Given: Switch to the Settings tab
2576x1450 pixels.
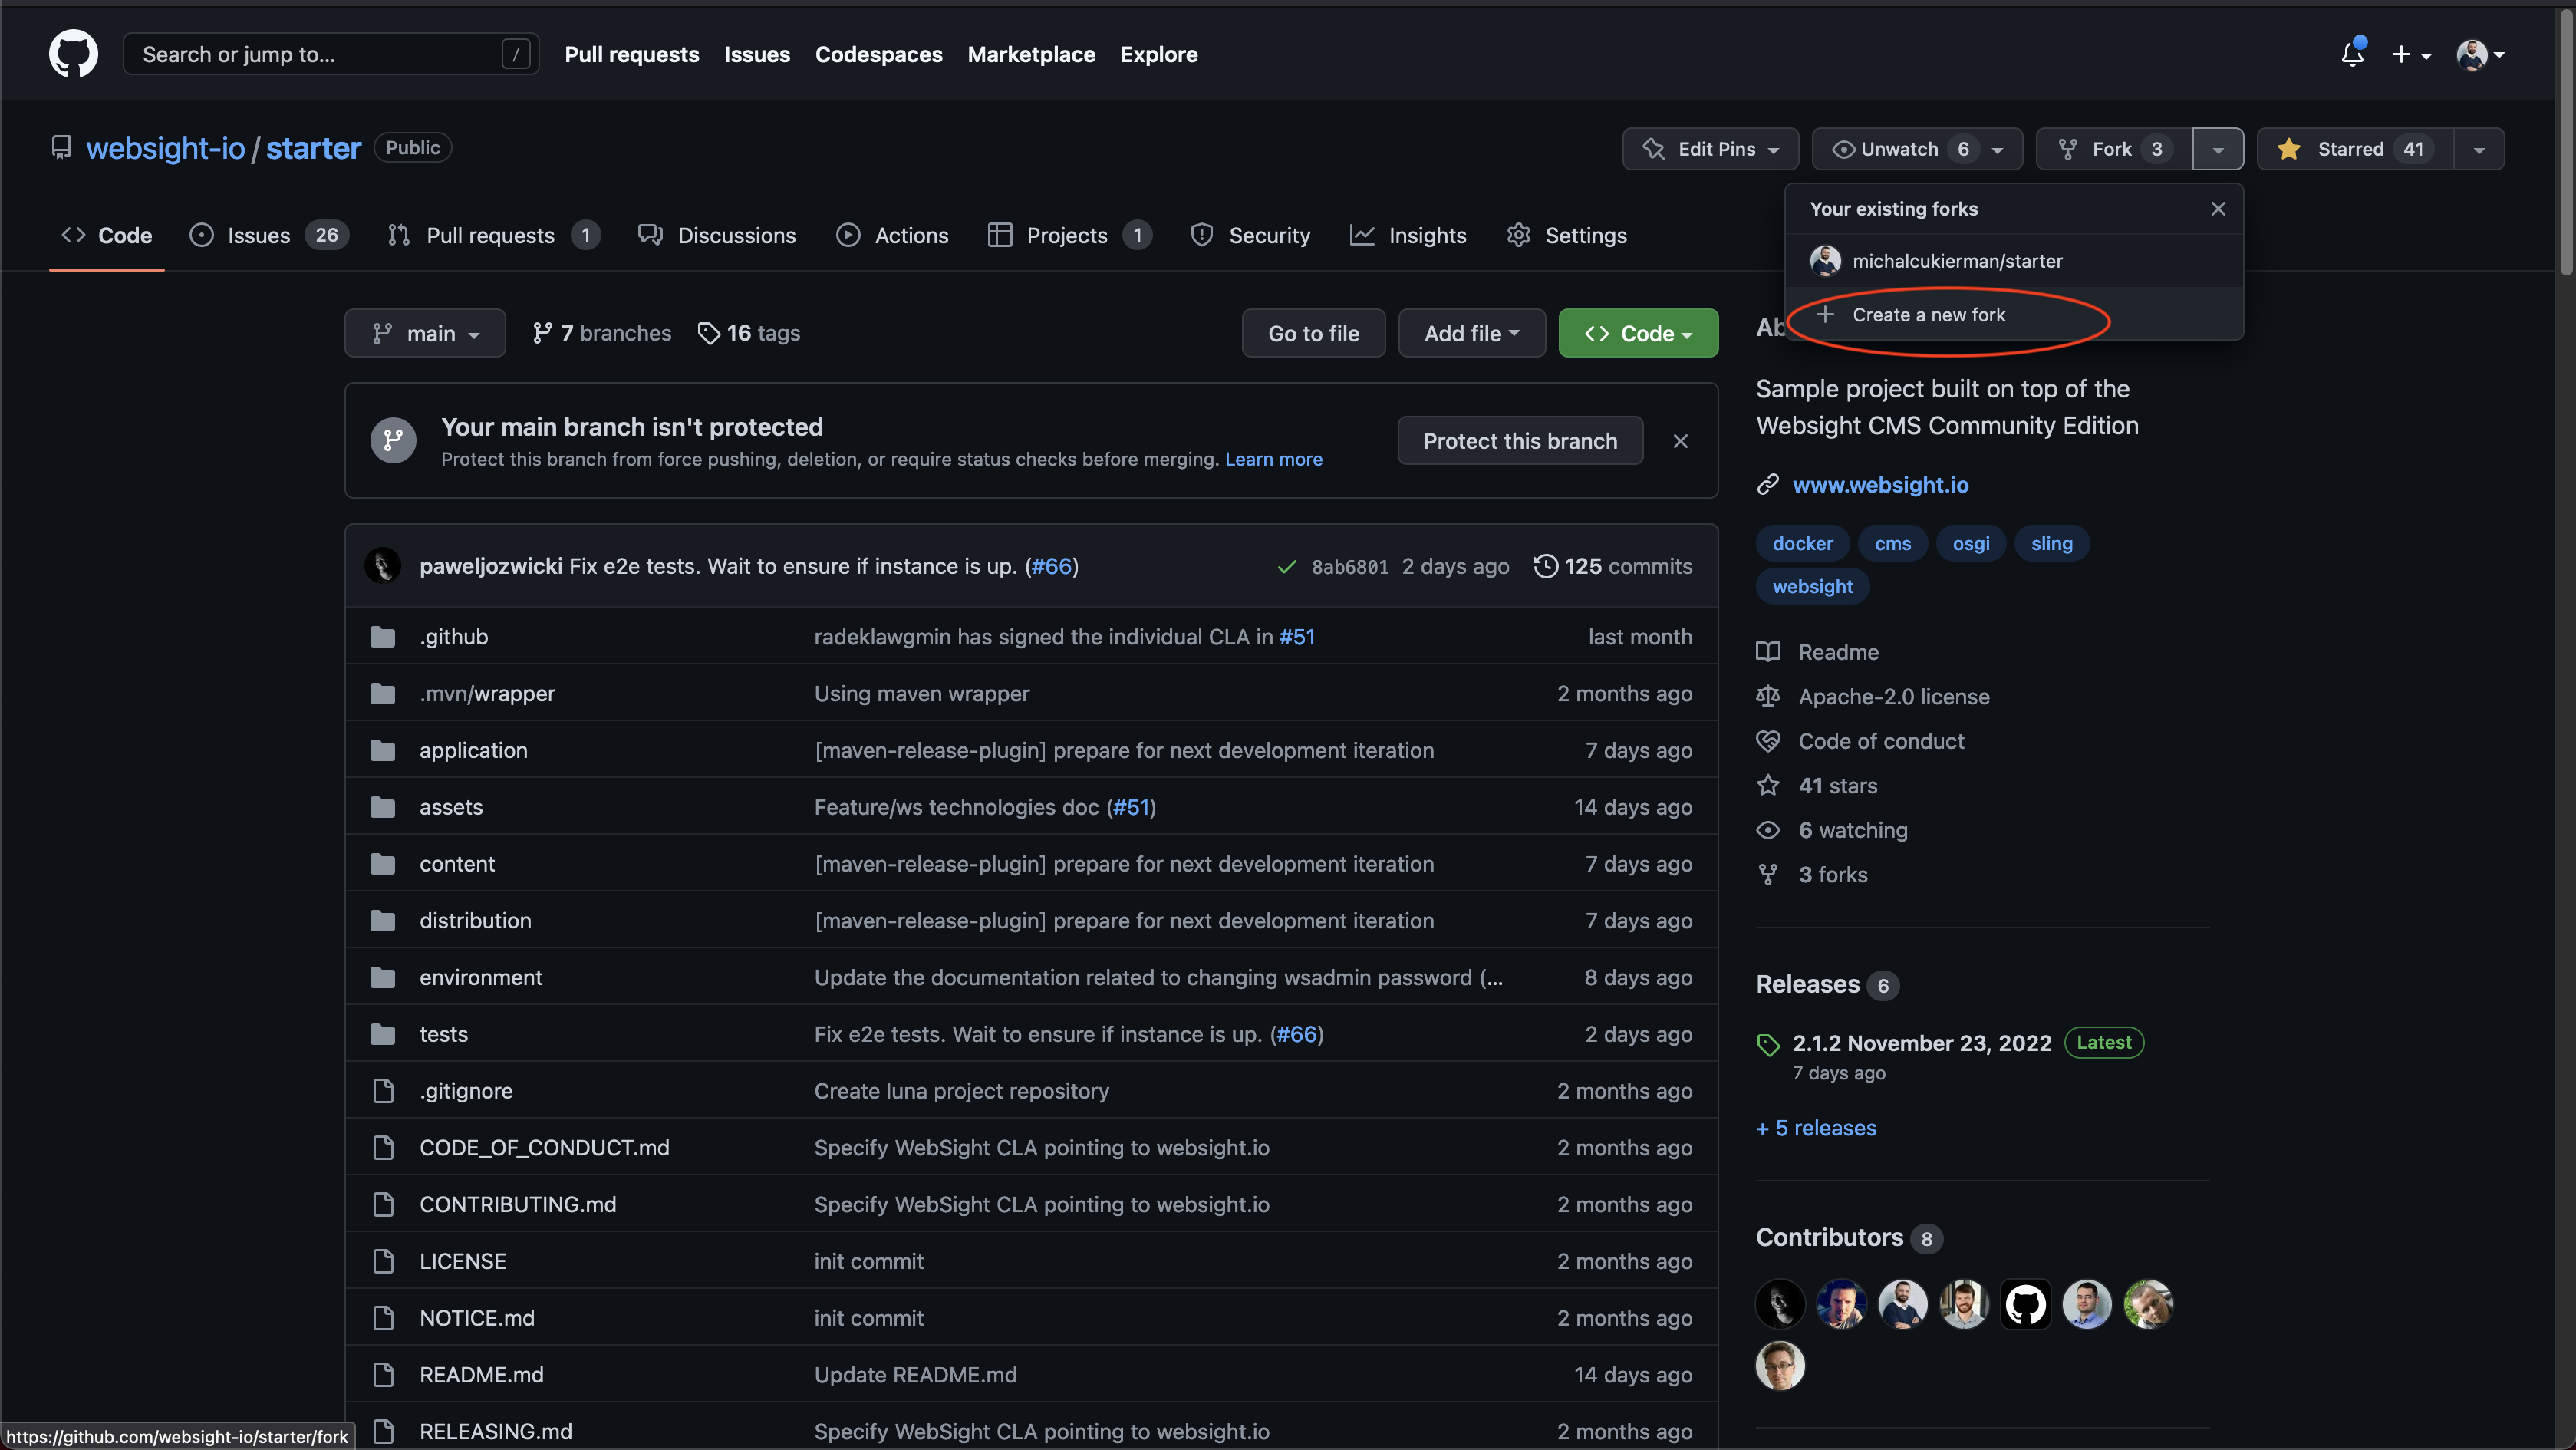Looking at the screenshot, I should [1567, 235].
